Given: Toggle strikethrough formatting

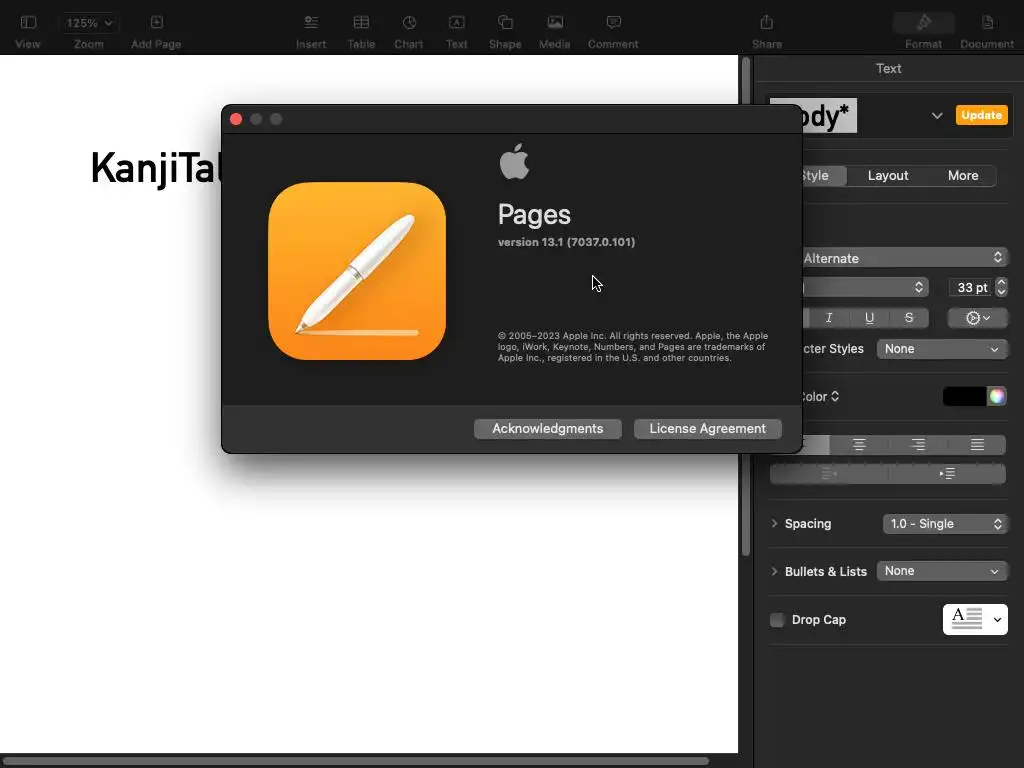Looking at the screenshot, I should (908, 318).
